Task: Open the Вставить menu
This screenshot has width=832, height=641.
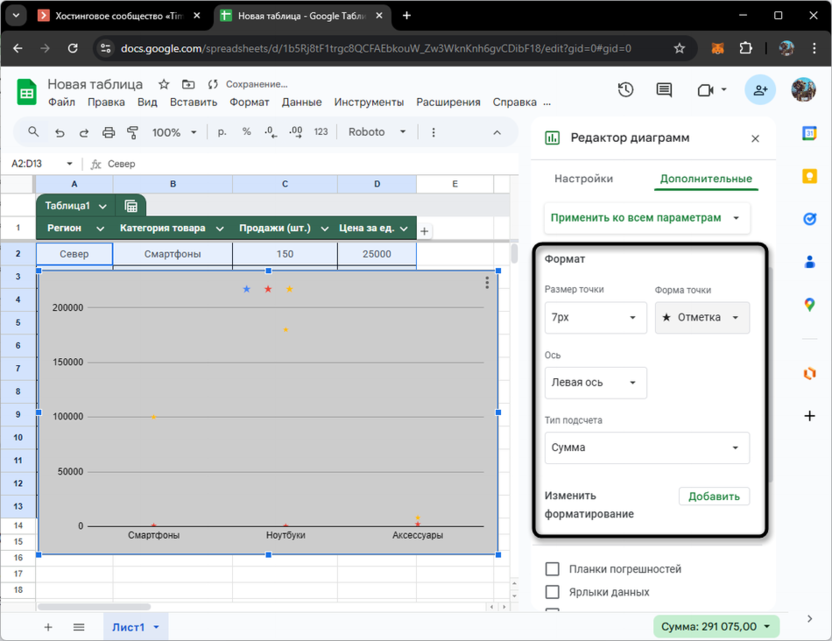Action: [193, 102]
